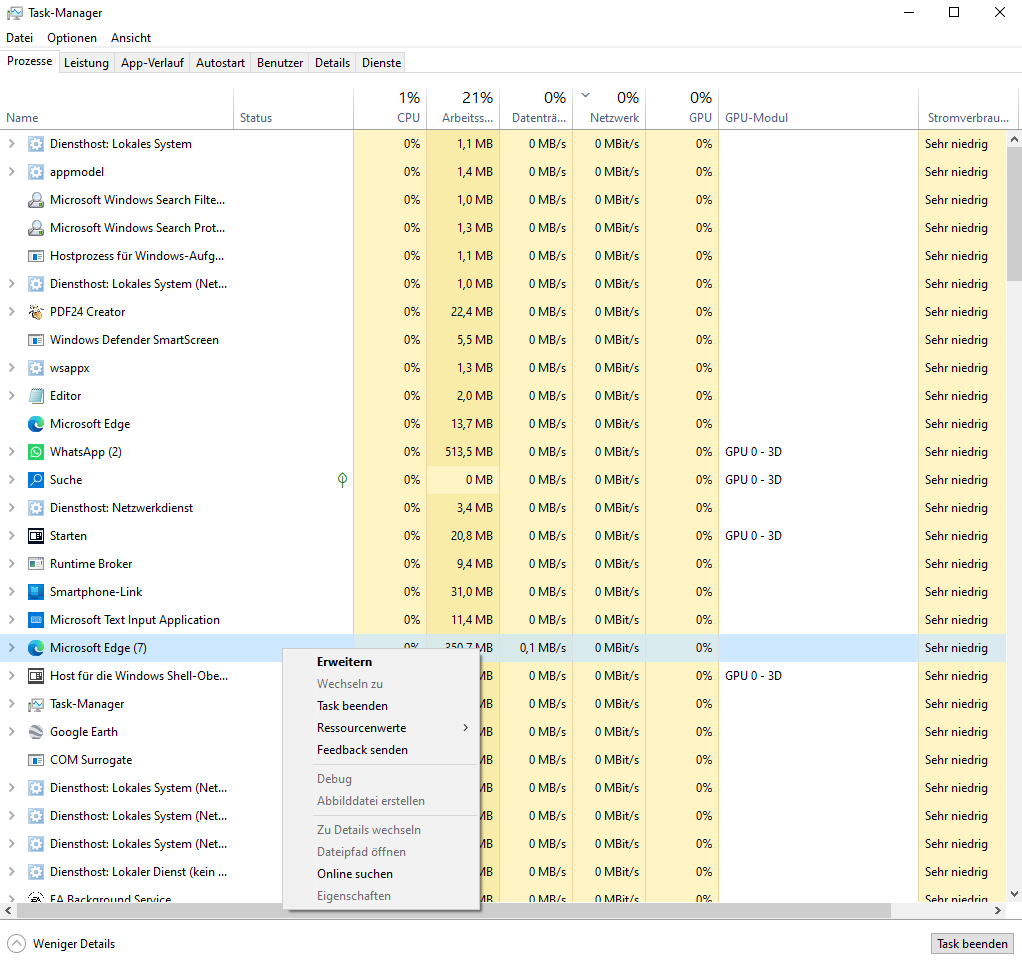Viewport: 1022px width, 966px height.
Task: Click the Runtime Broker icon
Action: (x=36, y=564)
